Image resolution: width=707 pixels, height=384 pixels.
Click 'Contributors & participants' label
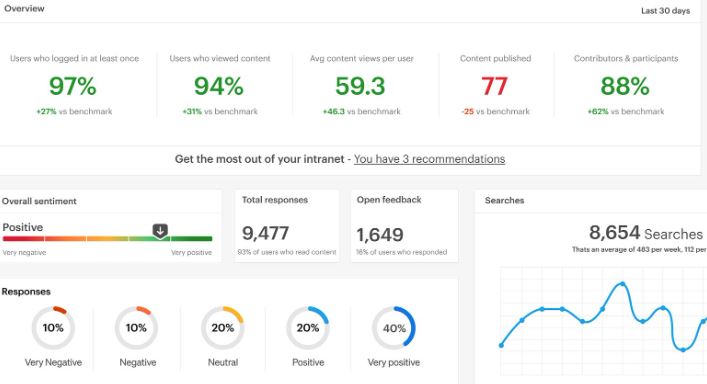[x=626, y=59]
